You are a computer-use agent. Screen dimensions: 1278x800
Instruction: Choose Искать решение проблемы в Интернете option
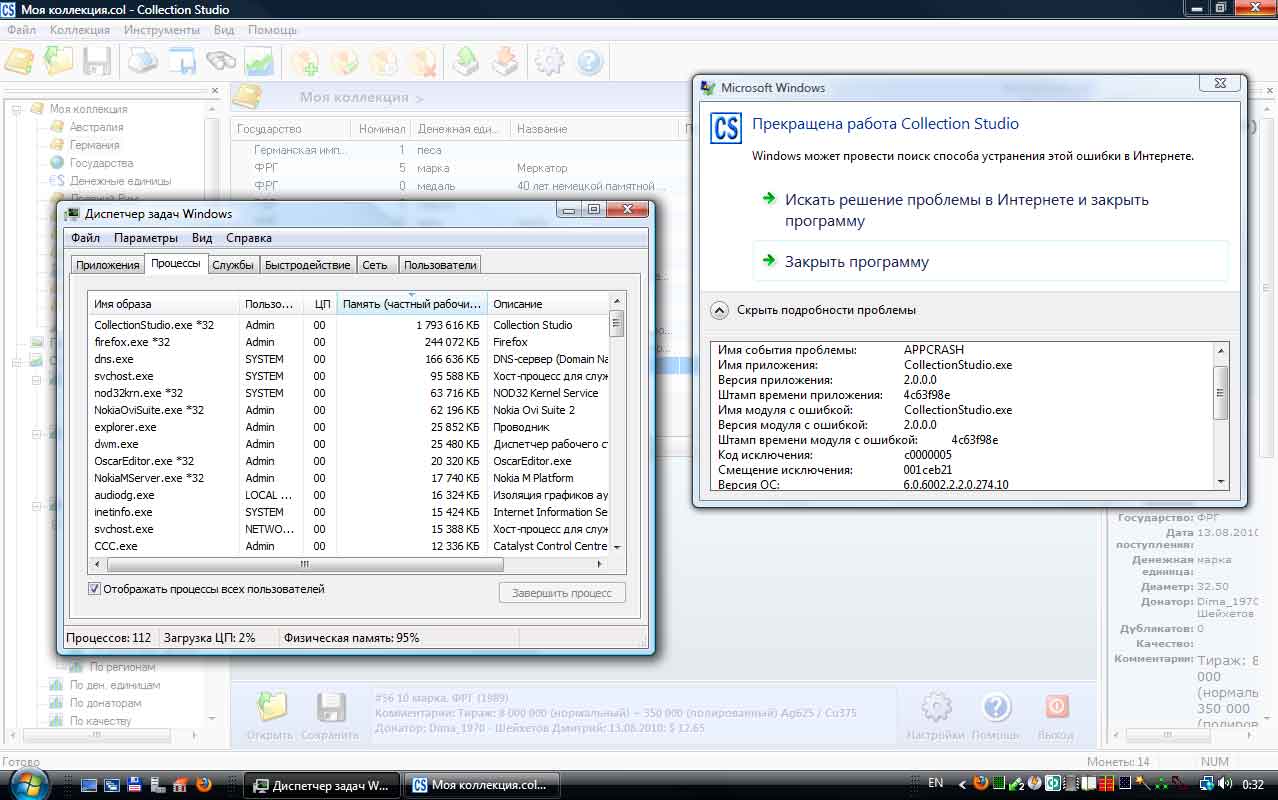pyautogui.click(x=990, y=210)
